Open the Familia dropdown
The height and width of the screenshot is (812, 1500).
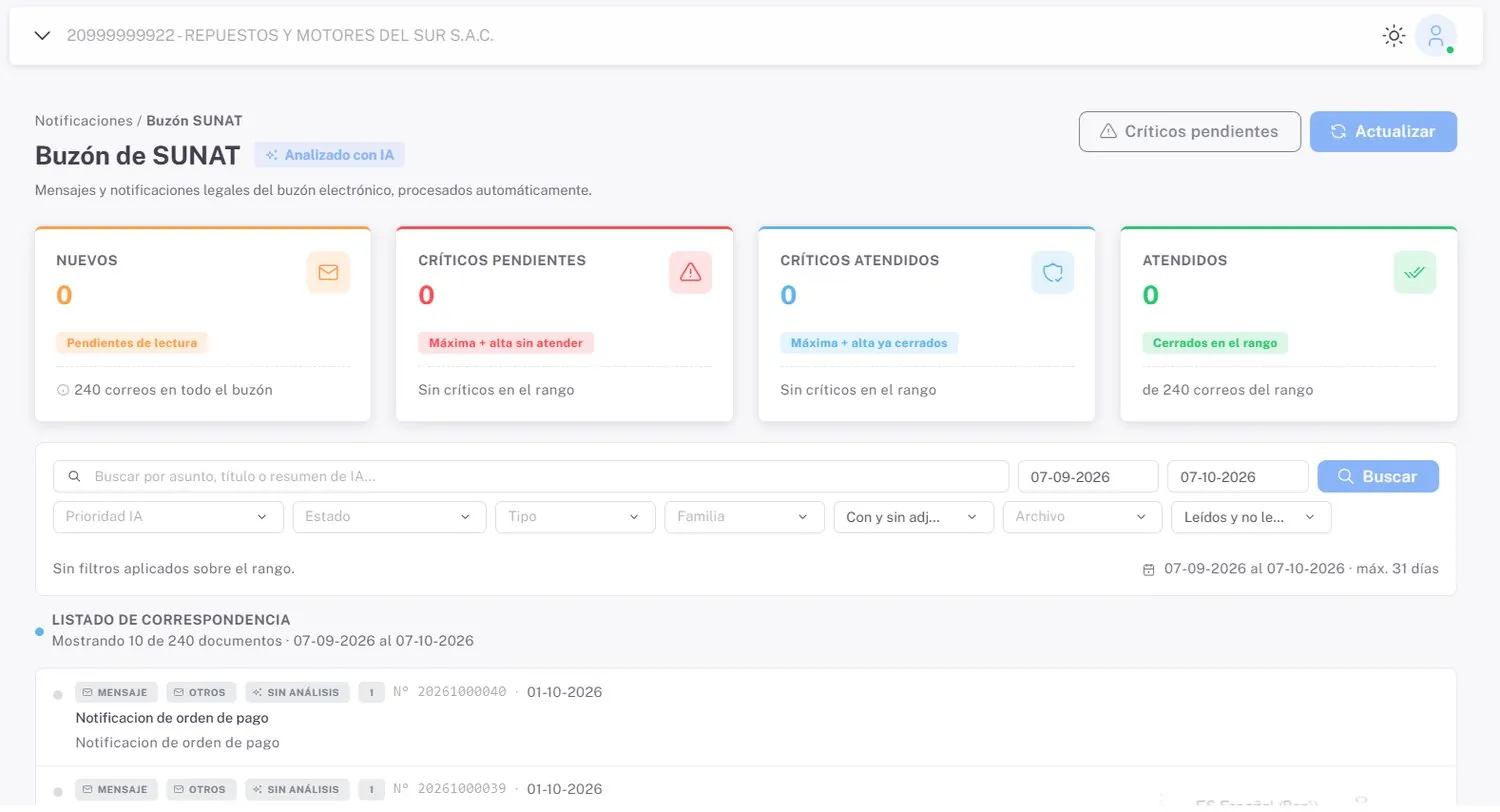click(x=744, y=517)
